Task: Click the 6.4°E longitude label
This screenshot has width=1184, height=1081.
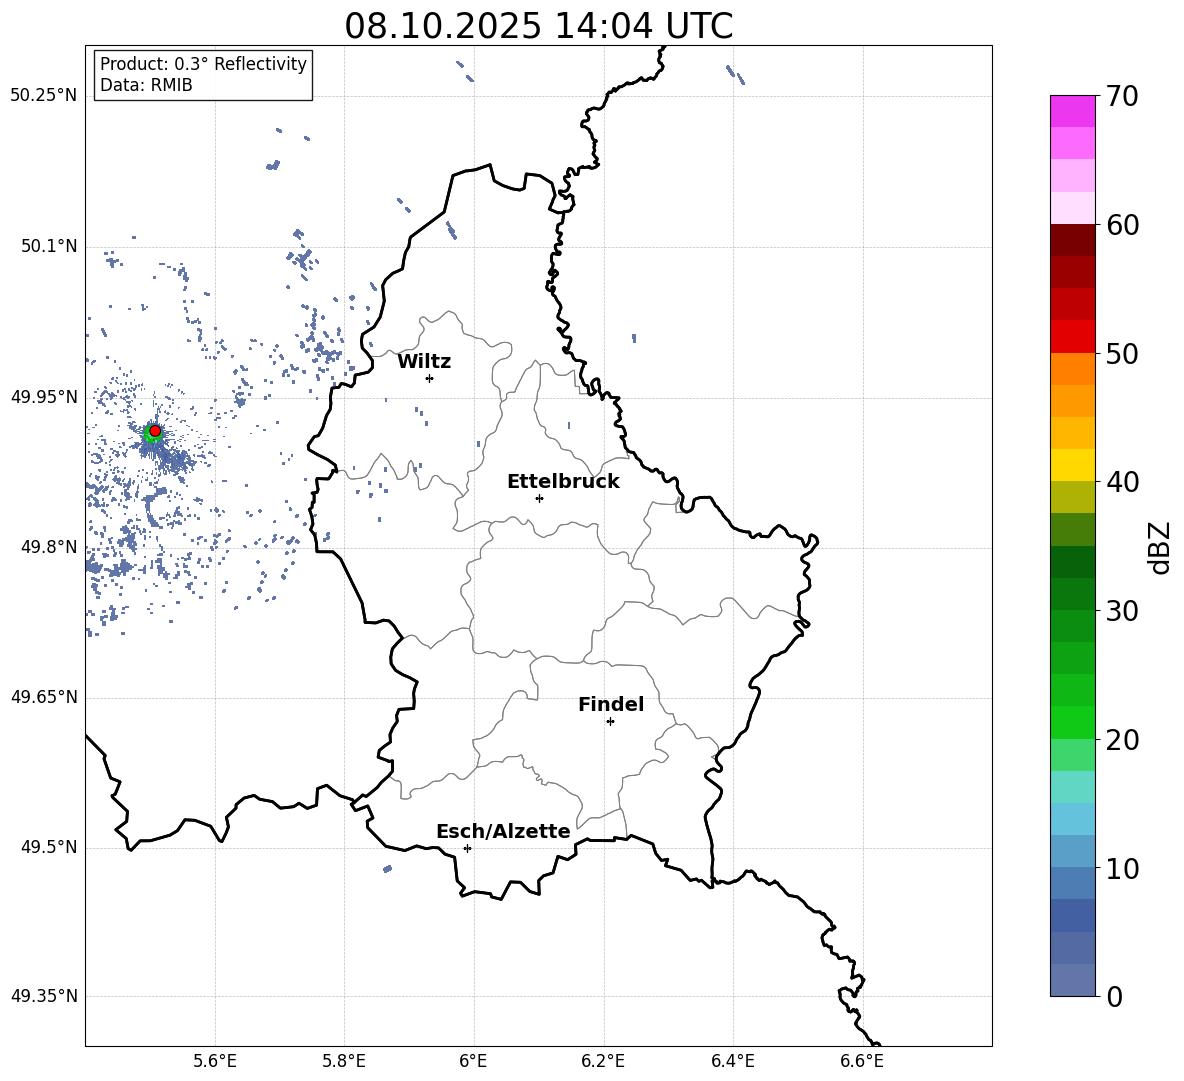Action: 732,1061
